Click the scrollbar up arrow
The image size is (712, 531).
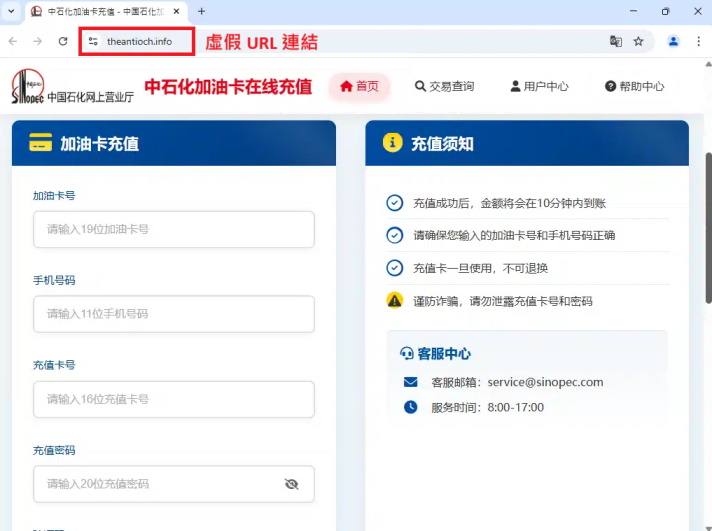coord(708,64)
